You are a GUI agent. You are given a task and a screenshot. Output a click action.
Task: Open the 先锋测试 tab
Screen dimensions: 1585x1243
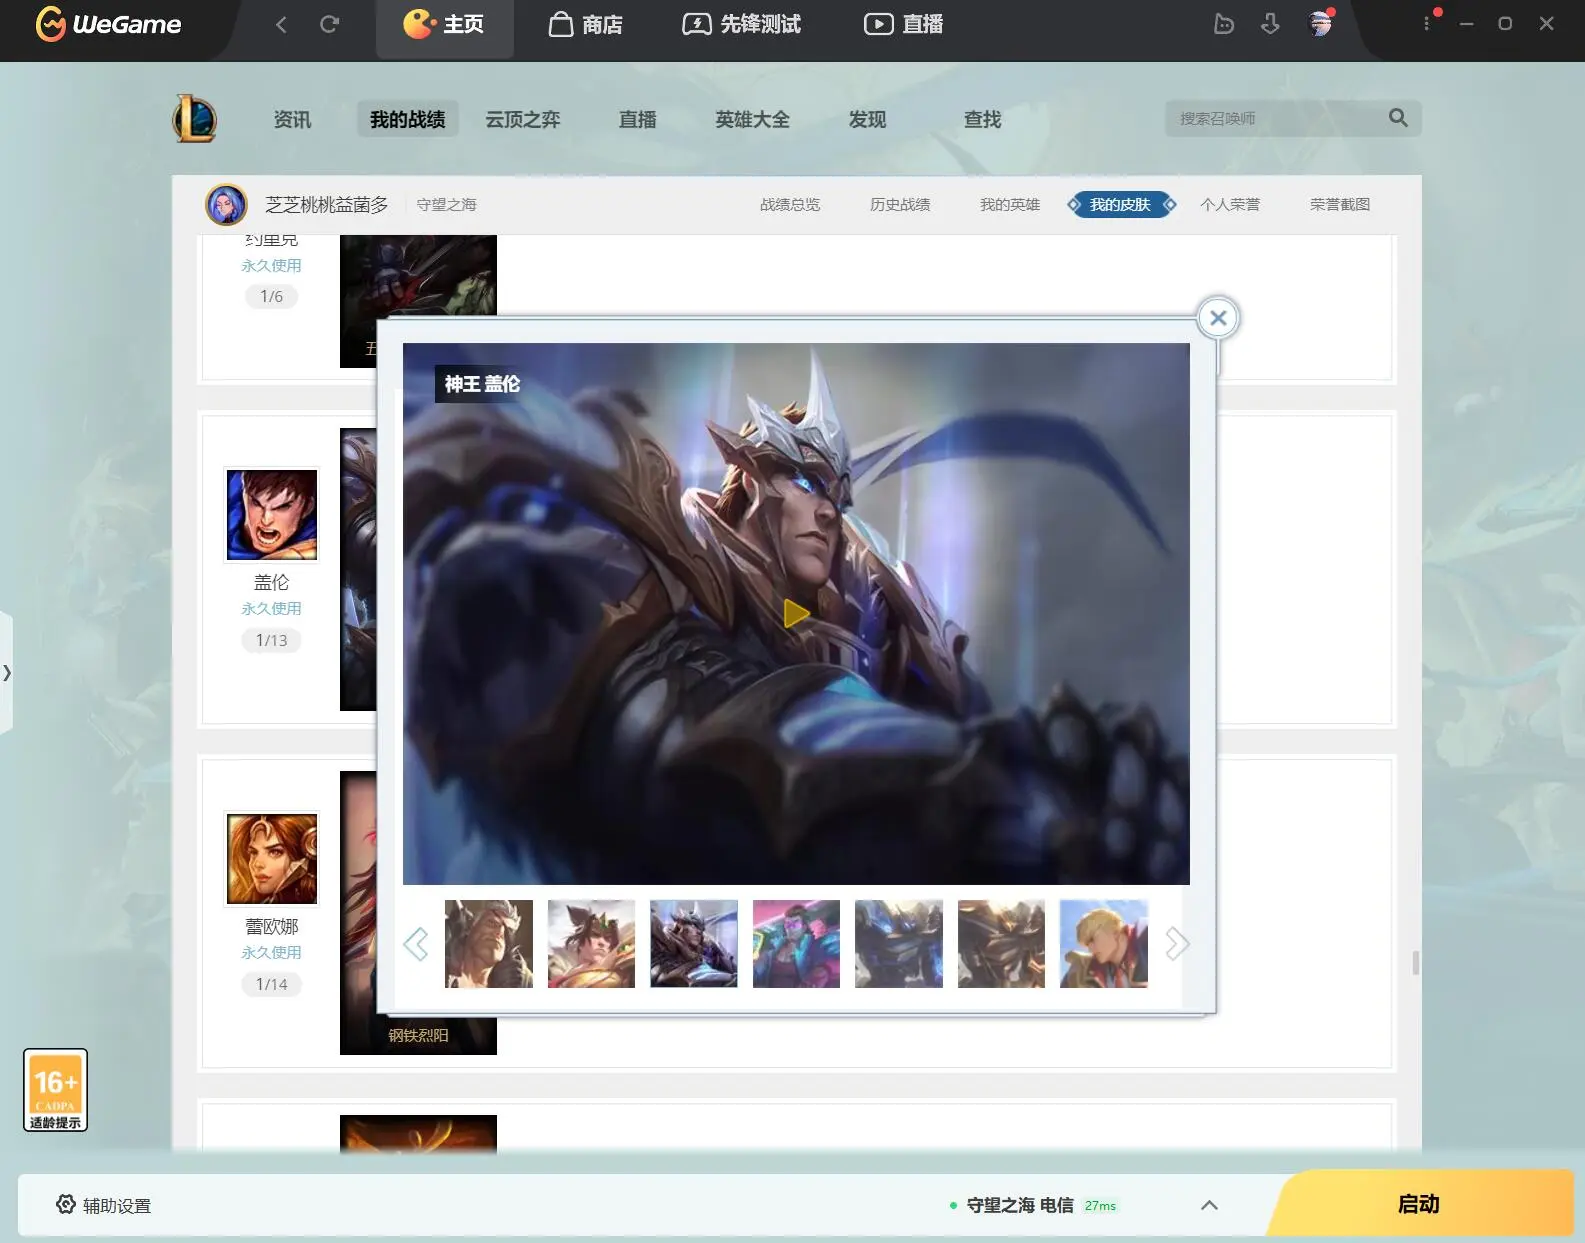click(x=741, y=24)
